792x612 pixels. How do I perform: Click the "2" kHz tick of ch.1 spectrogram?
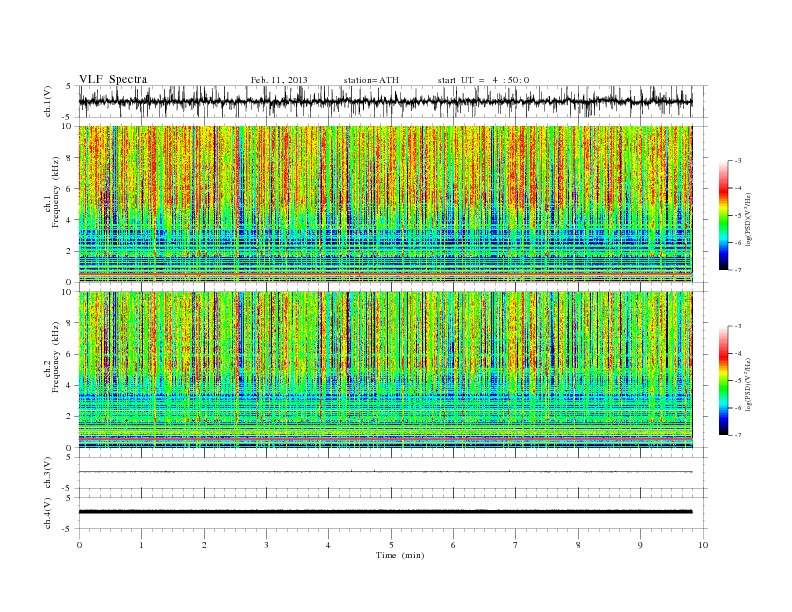(69, 251)
